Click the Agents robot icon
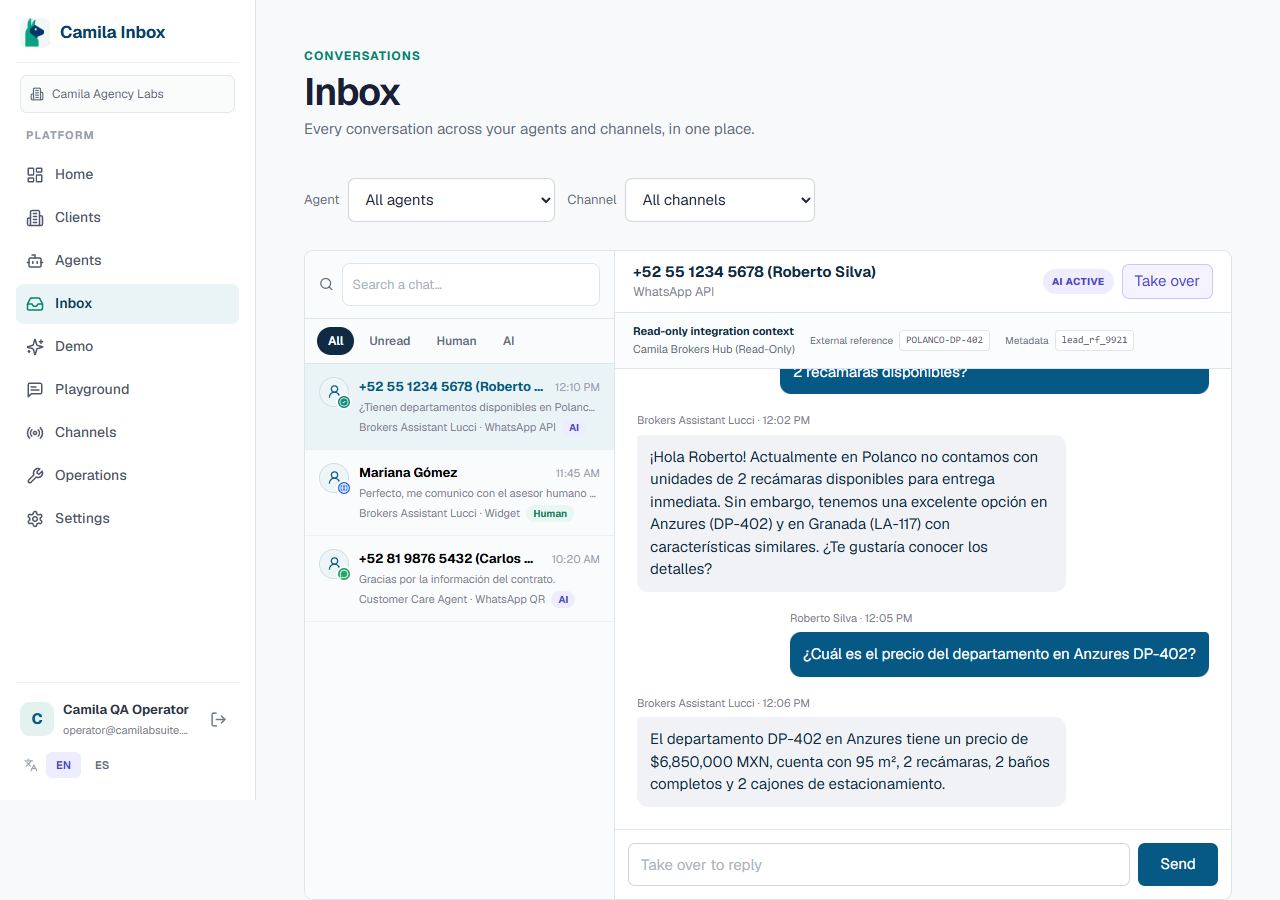This screenshot has height=900, width=1280. click(35, 261)
